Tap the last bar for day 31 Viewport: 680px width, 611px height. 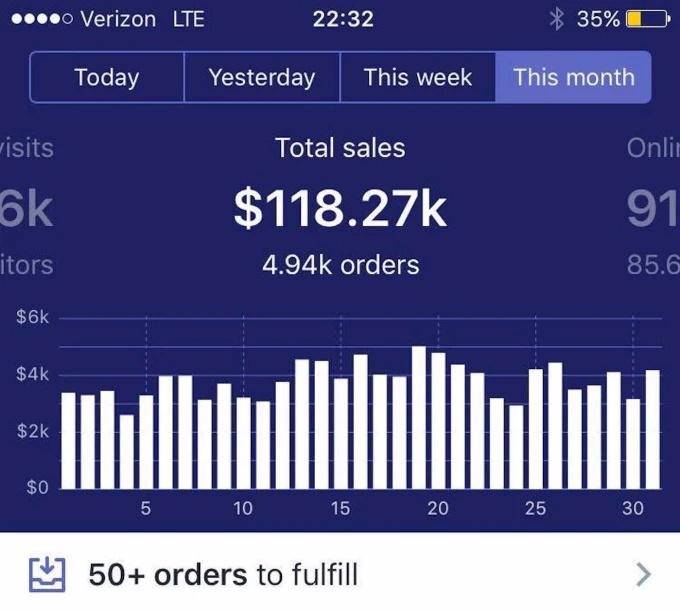pos(652,430)
